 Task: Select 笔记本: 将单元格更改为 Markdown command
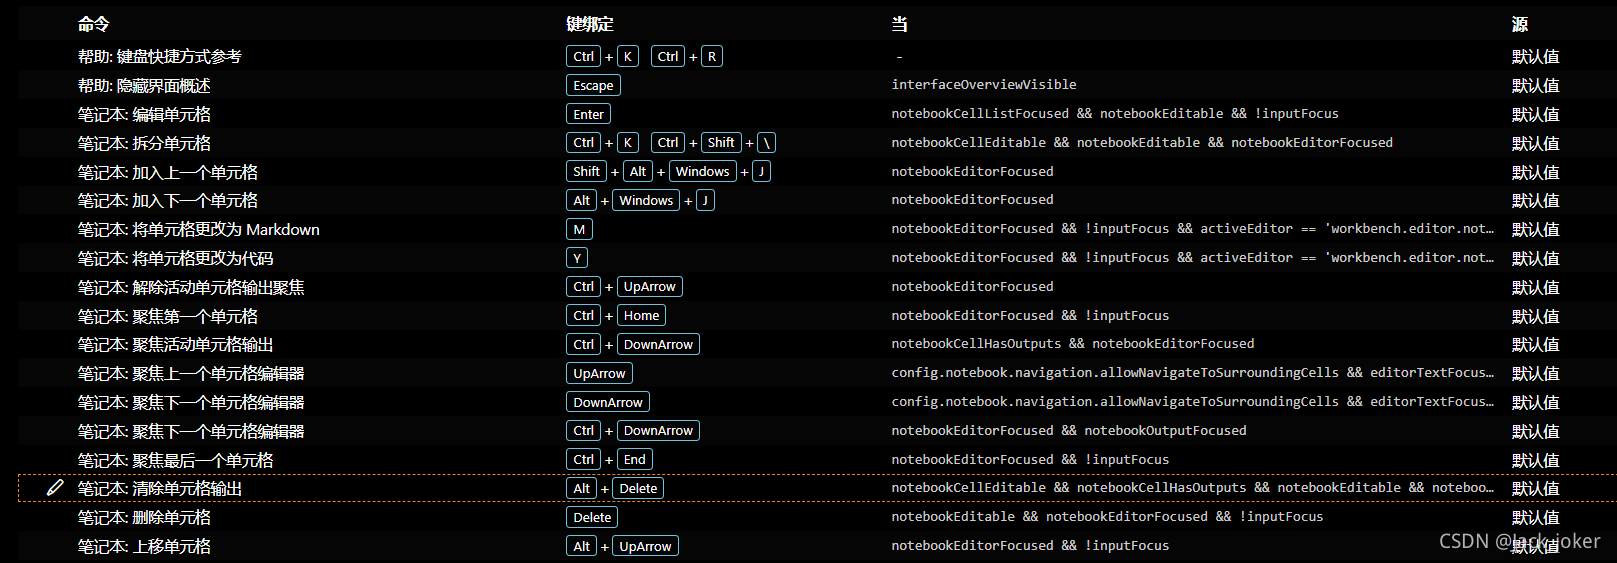pos(199,230)
